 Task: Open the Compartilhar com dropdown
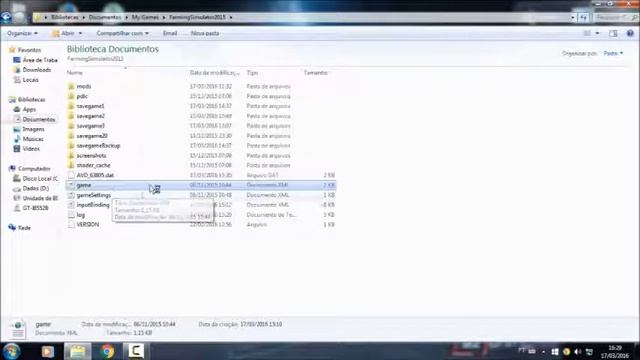122,33
